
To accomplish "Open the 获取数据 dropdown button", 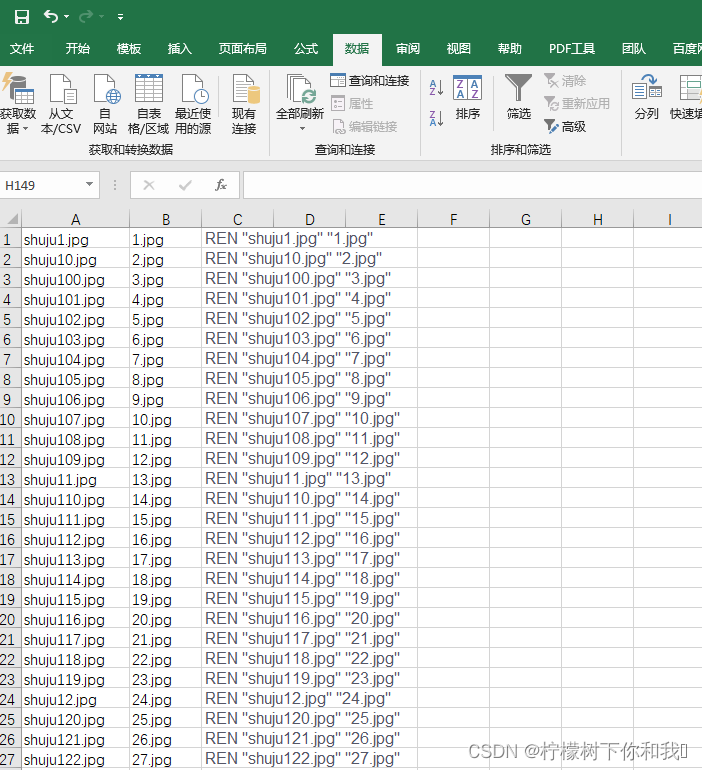I will pos(18,104).
